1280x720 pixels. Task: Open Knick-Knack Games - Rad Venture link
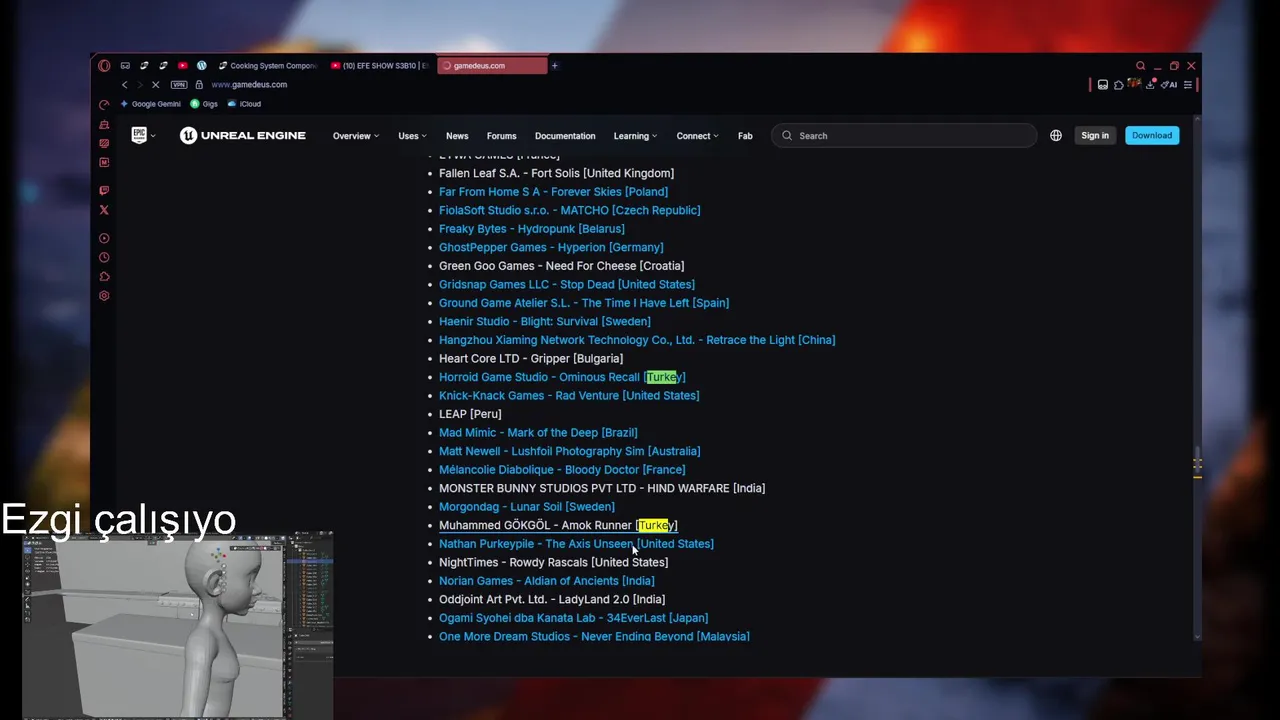pyautogui.click(x=569, y=395)
